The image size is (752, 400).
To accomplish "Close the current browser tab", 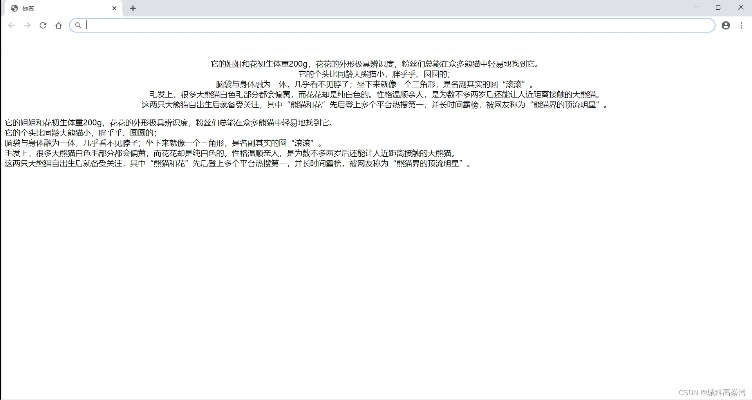I will pyautogui.click(x=114, y=8).
